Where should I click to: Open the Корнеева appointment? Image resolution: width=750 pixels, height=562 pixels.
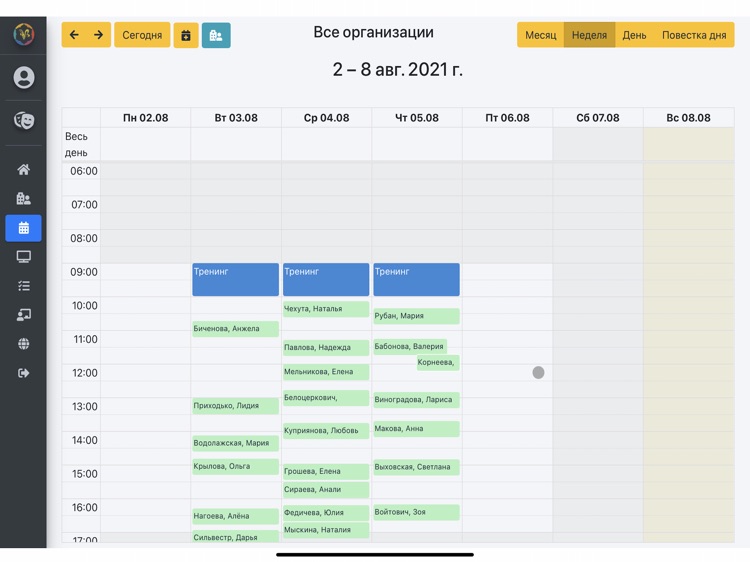[438, 363]
